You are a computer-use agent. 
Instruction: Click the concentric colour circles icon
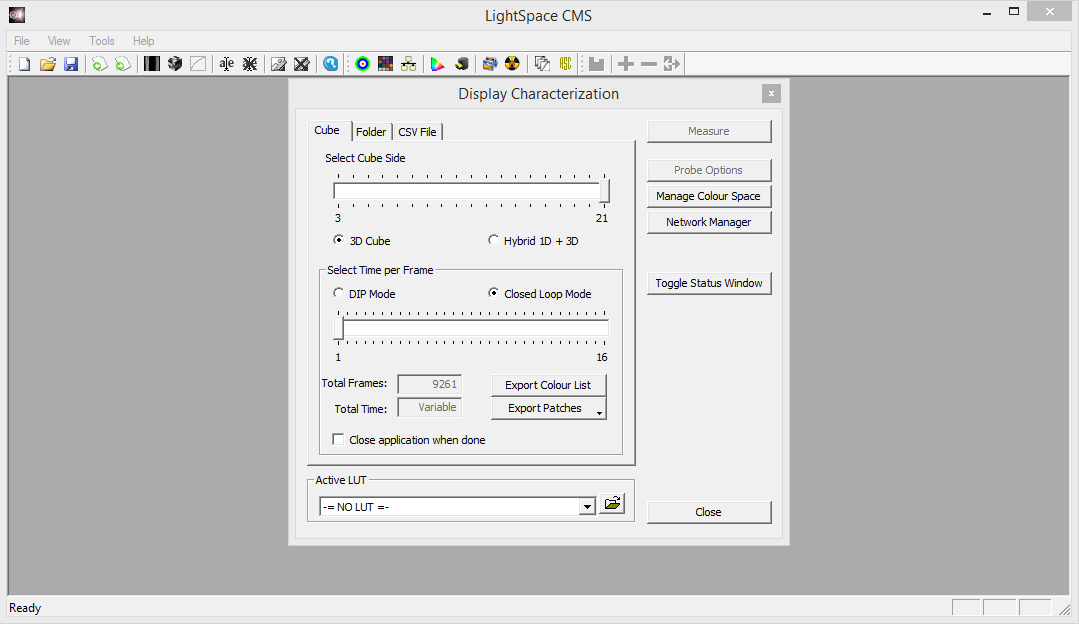(x=363, y=64)
